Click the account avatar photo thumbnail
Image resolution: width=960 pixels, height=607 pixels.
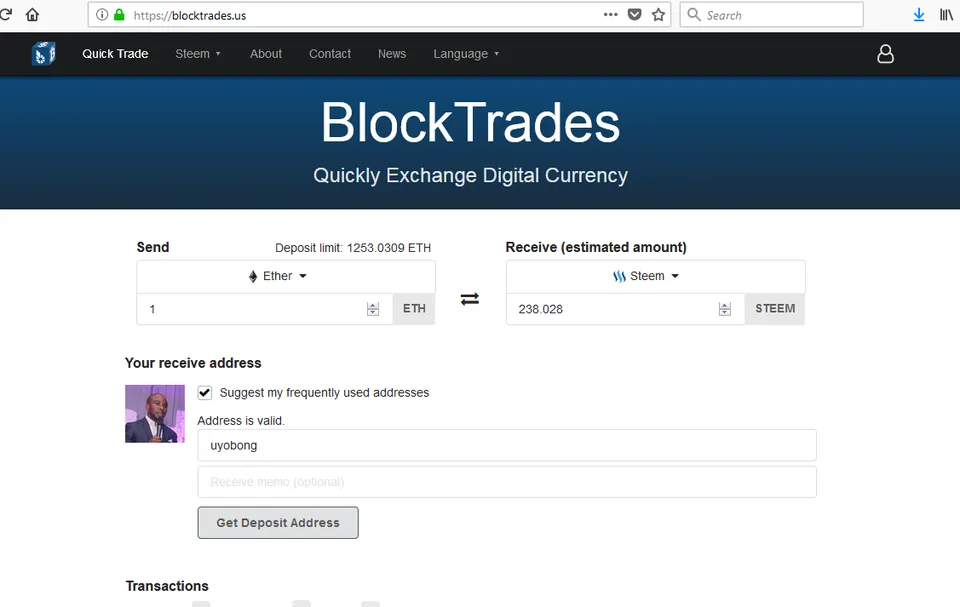(x=155, y=413)
